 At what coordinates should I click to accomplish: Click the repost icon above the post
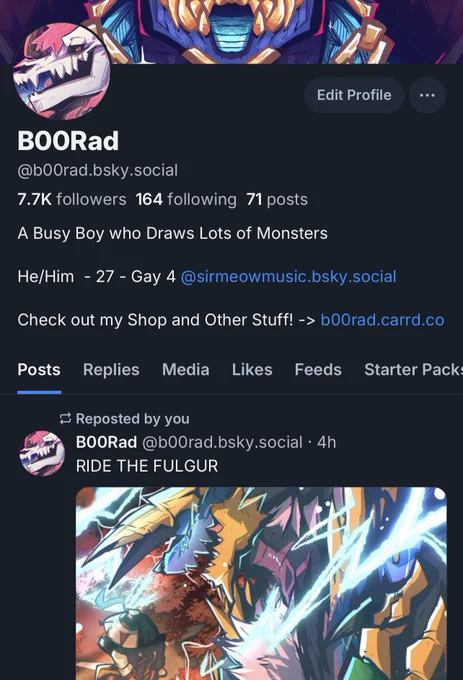[65, 418]
